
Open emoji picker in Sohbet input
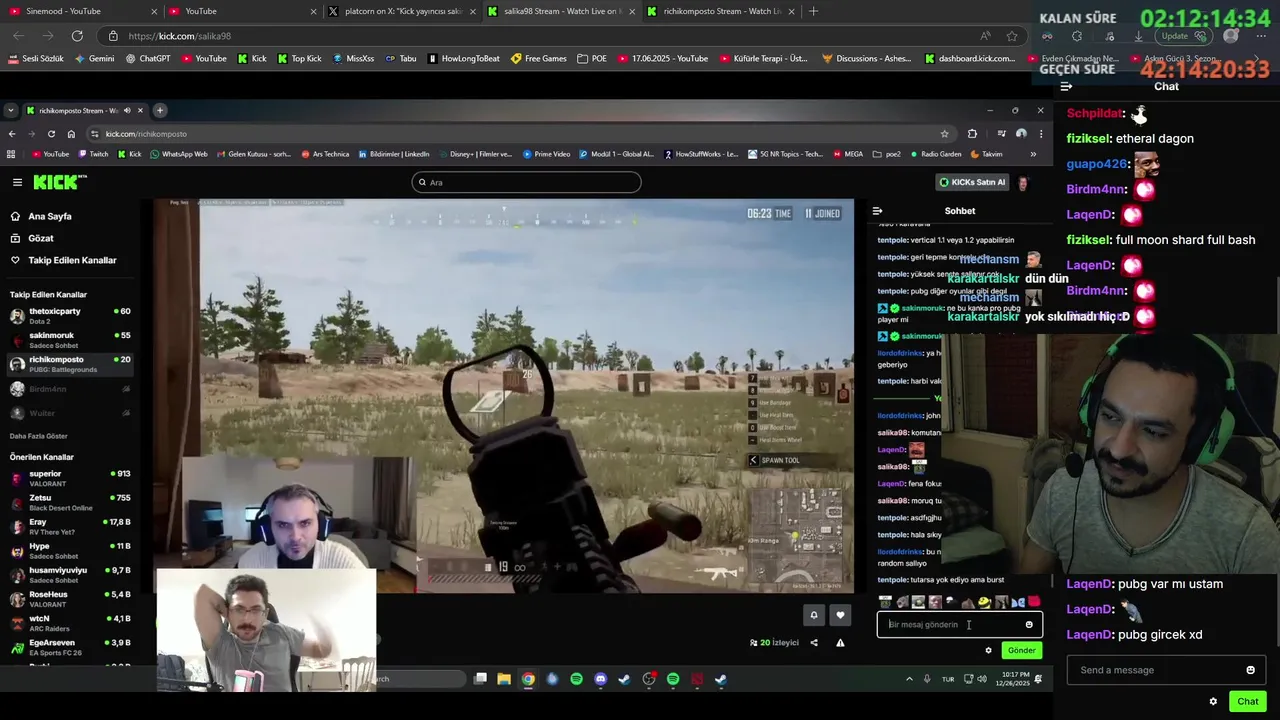(1029, 625)
